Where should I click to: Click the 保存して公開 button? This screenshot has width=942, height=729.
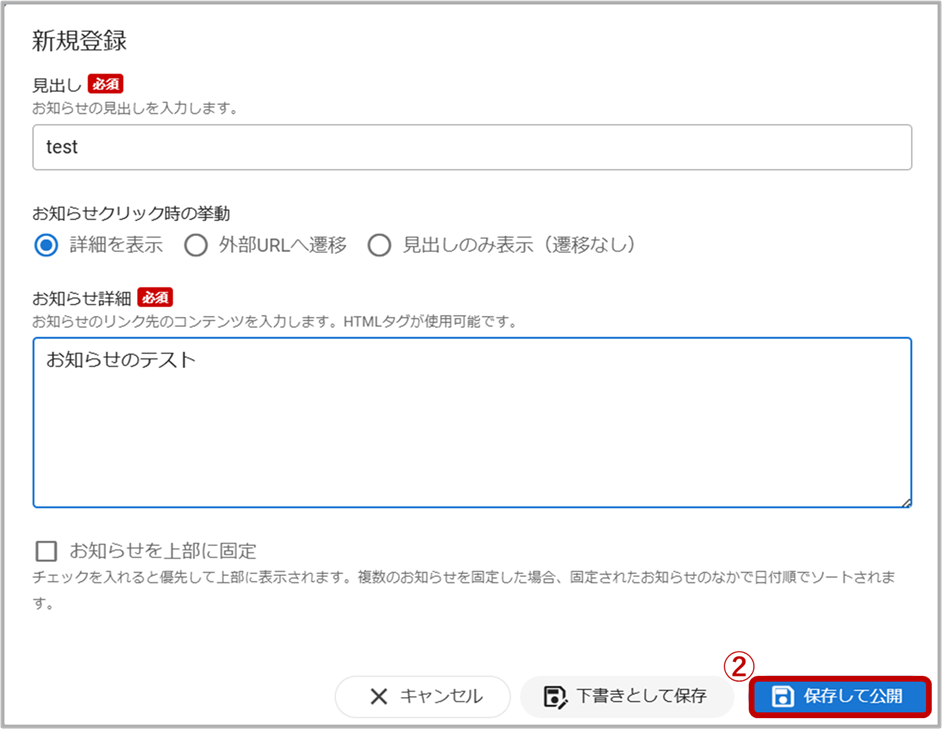[x=840, y=697]
